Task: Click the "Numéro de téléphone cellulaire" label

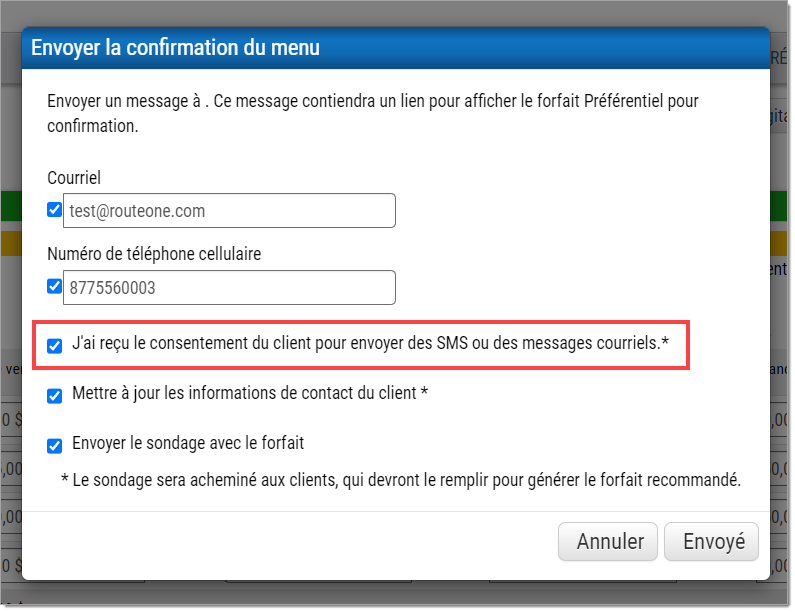Action: 154,254
